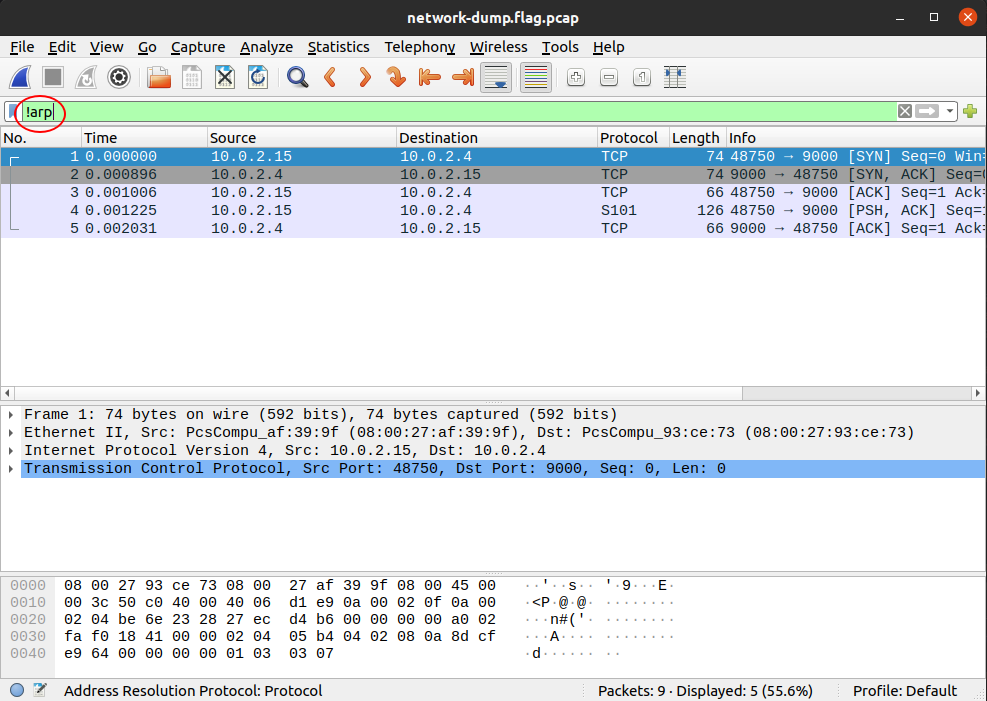
Task: Open the Analyze menu
Action: click(x=266, y=47)
